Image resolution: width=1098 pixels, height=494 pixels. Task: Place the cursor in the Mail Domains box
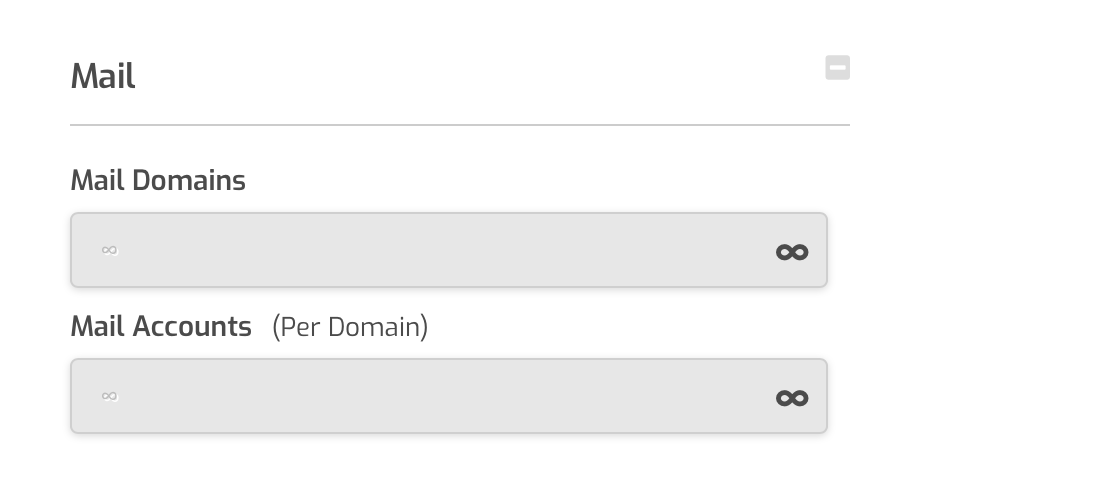[x=449, y=250]
